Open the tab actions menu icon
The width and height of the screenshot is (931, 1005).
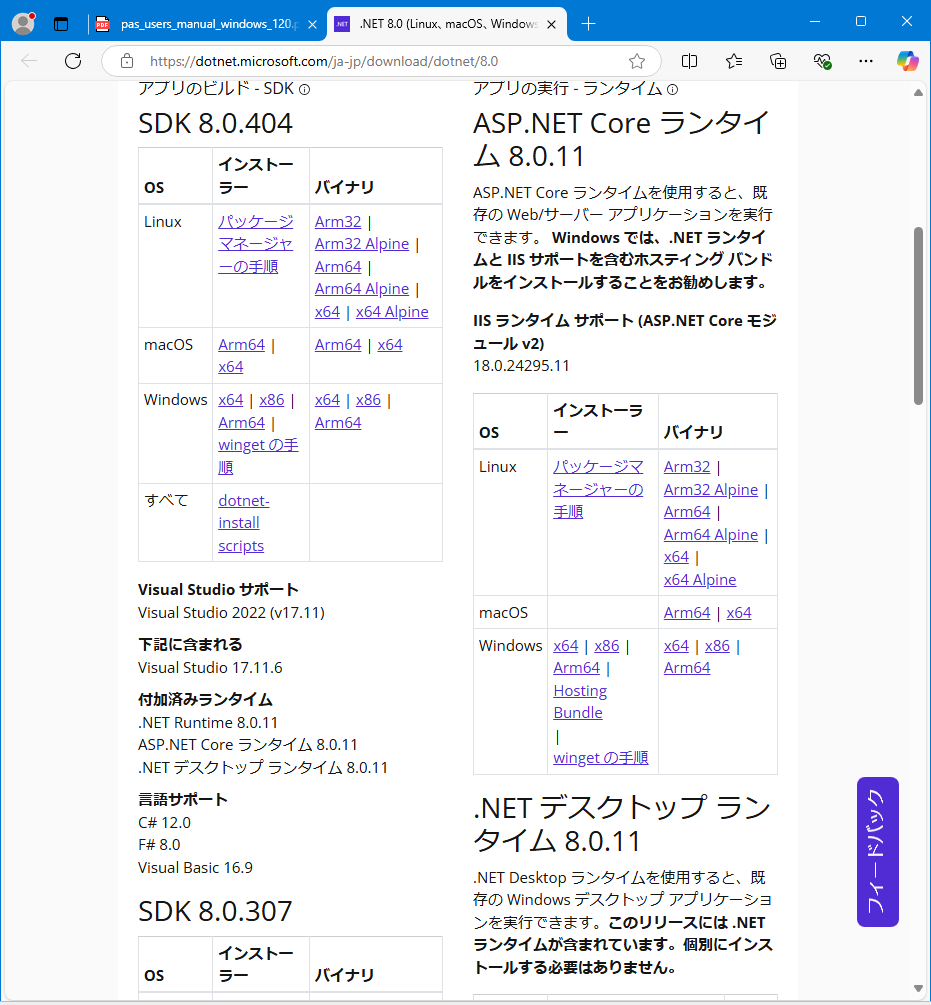click(x=61, y=24)
